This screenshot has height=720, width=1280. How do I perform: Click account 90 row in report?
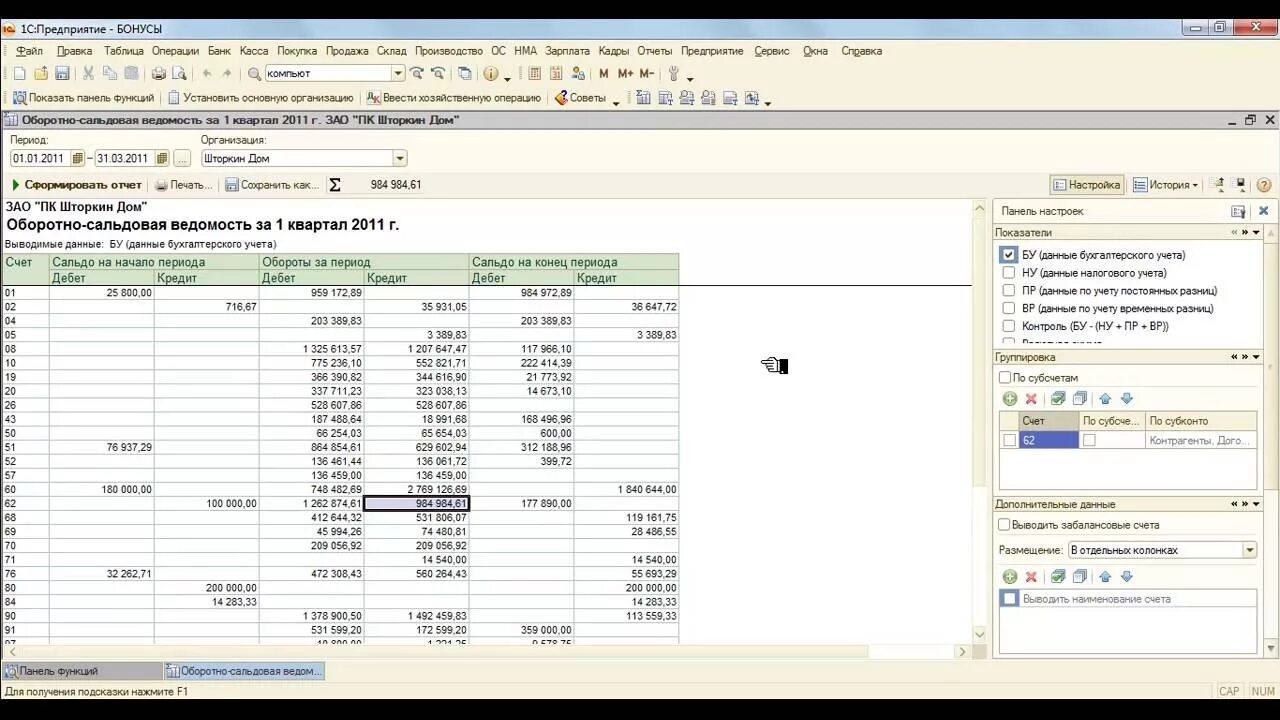[339, 616]
